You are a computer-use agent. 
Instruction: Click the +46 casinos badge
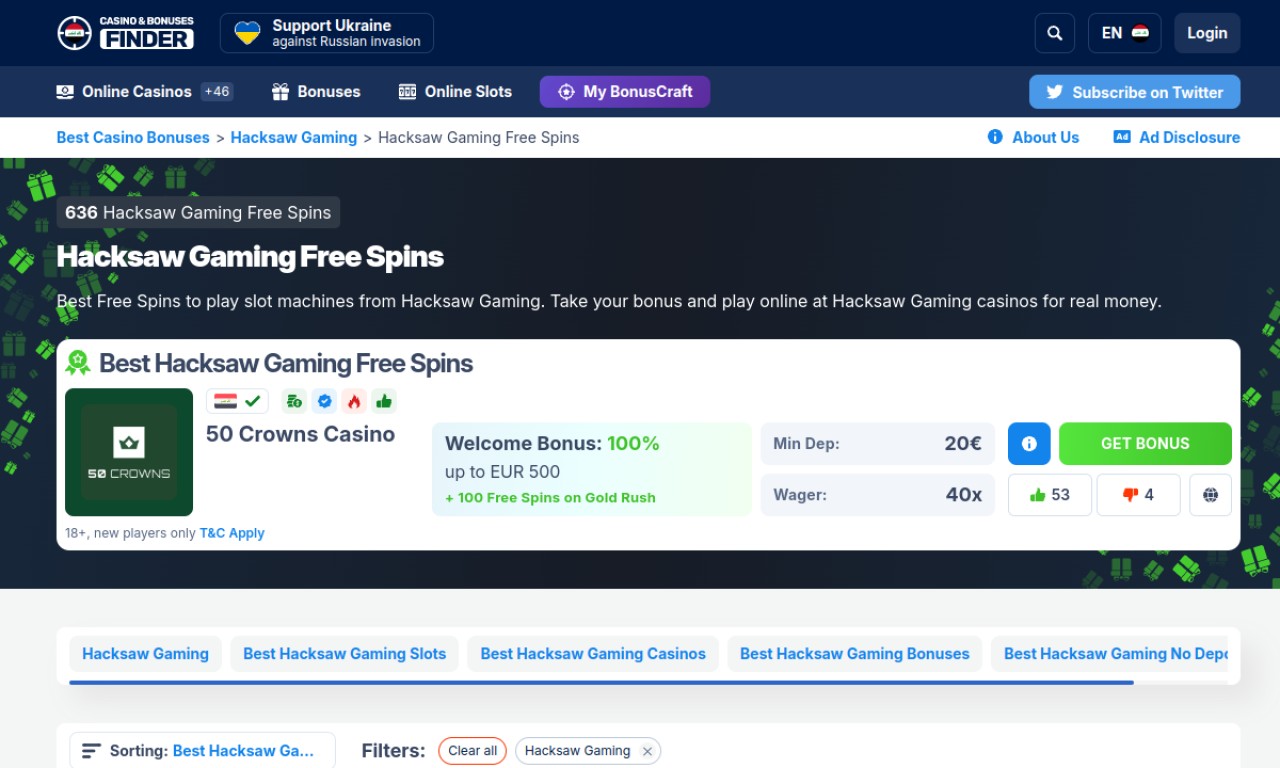click(x=217, y=91)
